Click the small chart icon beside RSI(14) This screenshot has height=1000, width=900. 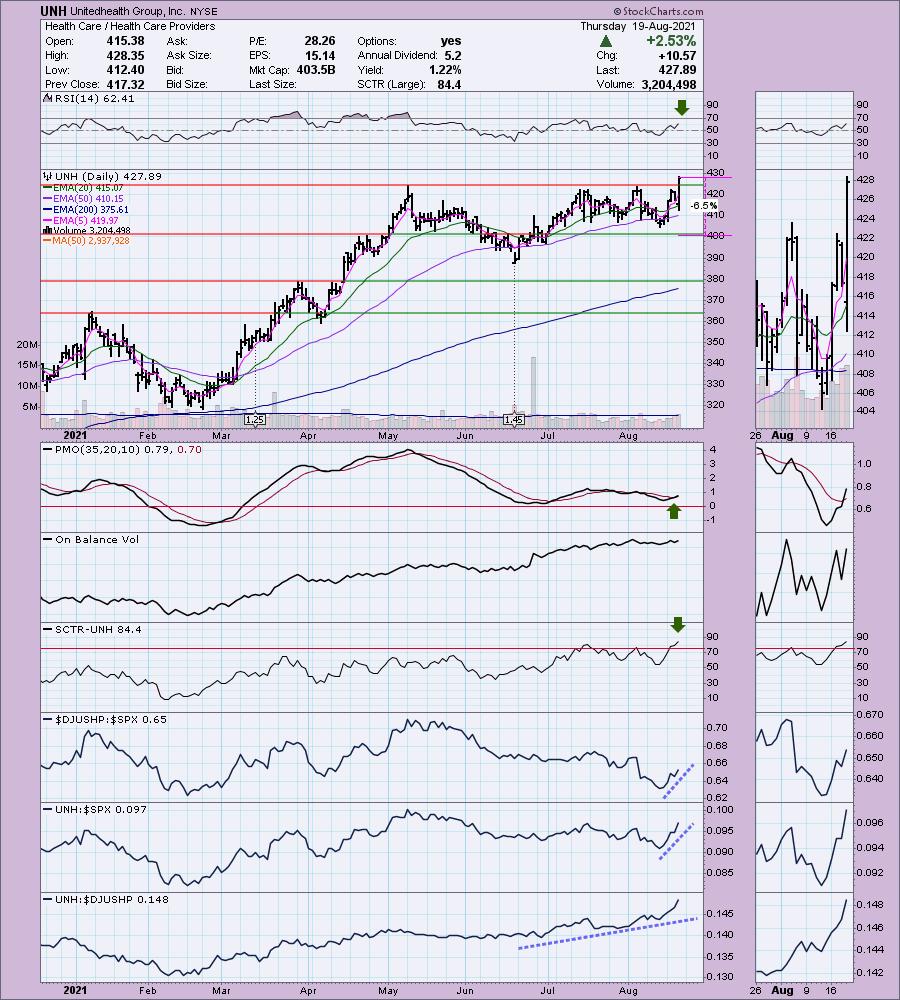(x=48, y=98)
